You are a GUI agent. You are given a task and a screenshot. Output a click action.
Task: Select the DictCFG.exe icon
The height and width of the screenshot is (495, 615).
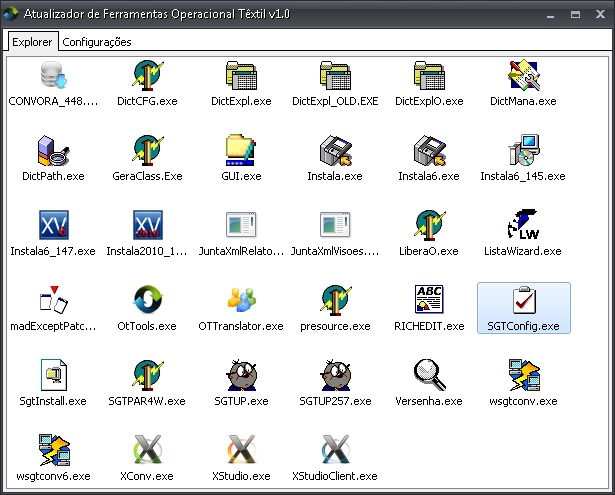[147, 77]
